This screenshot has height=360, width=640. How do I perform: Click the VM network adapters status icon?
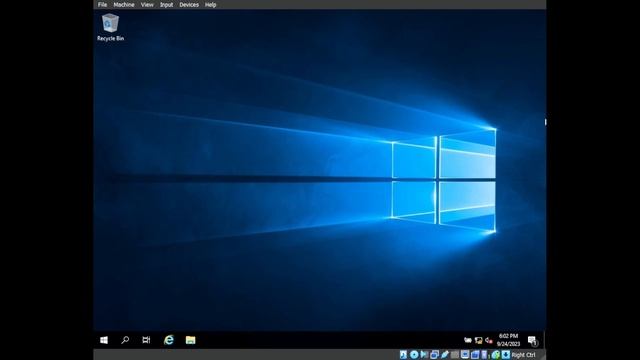(434, 355)
